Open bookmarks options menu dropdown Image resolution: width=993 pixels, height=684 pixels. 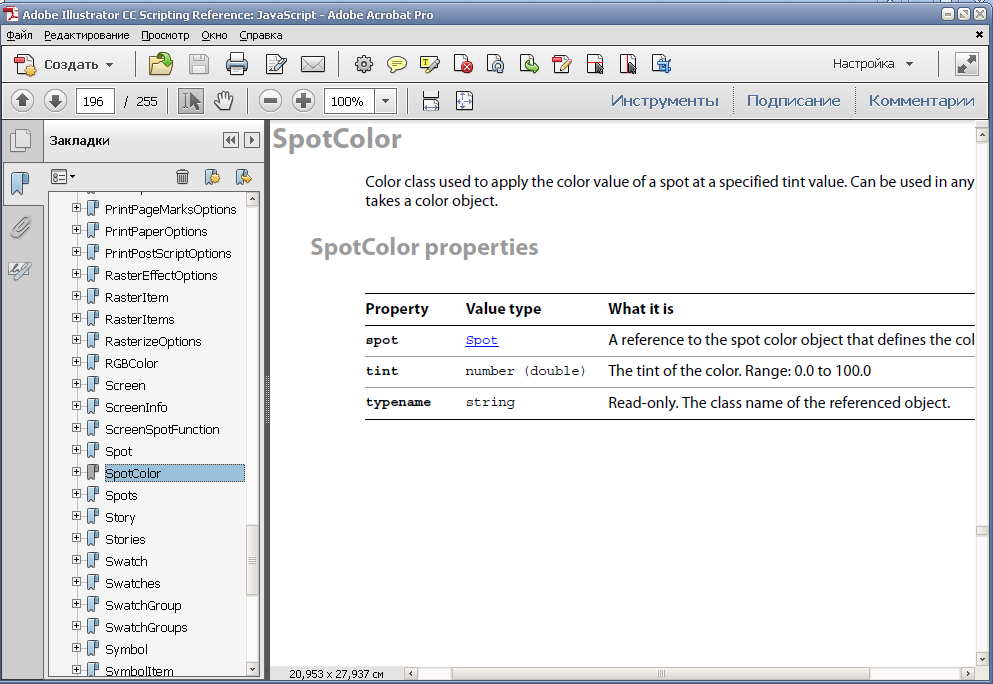pos(63,177)
